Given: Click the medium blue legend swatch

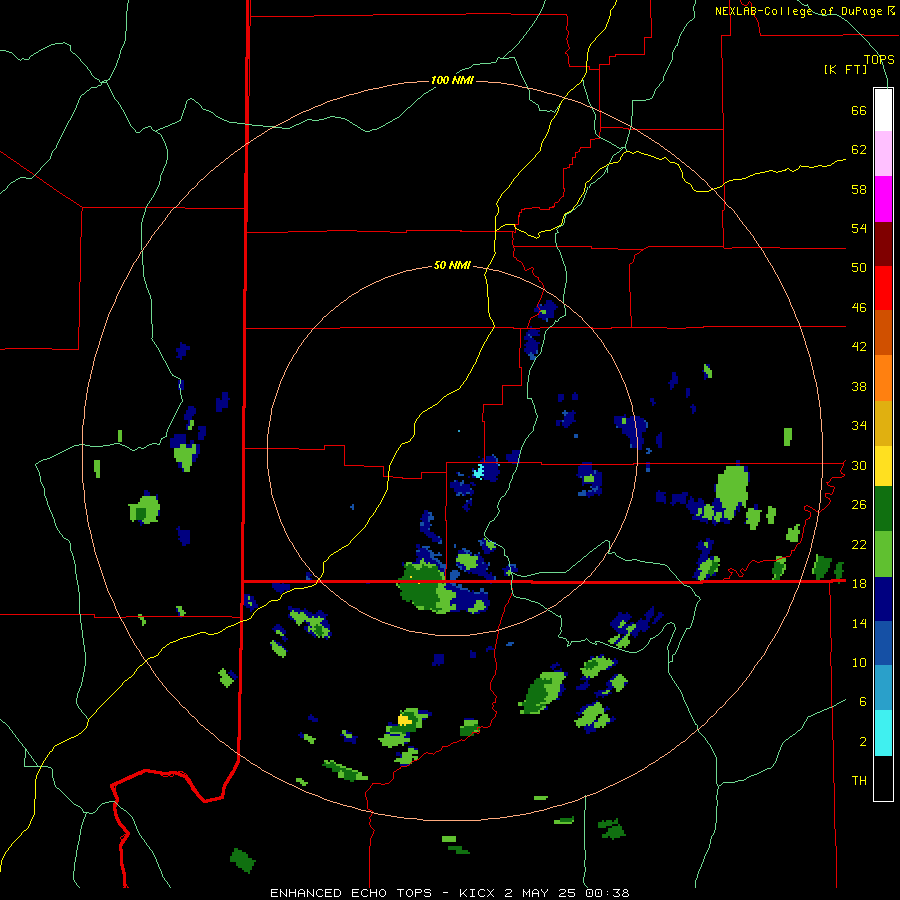Looking at the screenshot, I should (x=883, y=644).
